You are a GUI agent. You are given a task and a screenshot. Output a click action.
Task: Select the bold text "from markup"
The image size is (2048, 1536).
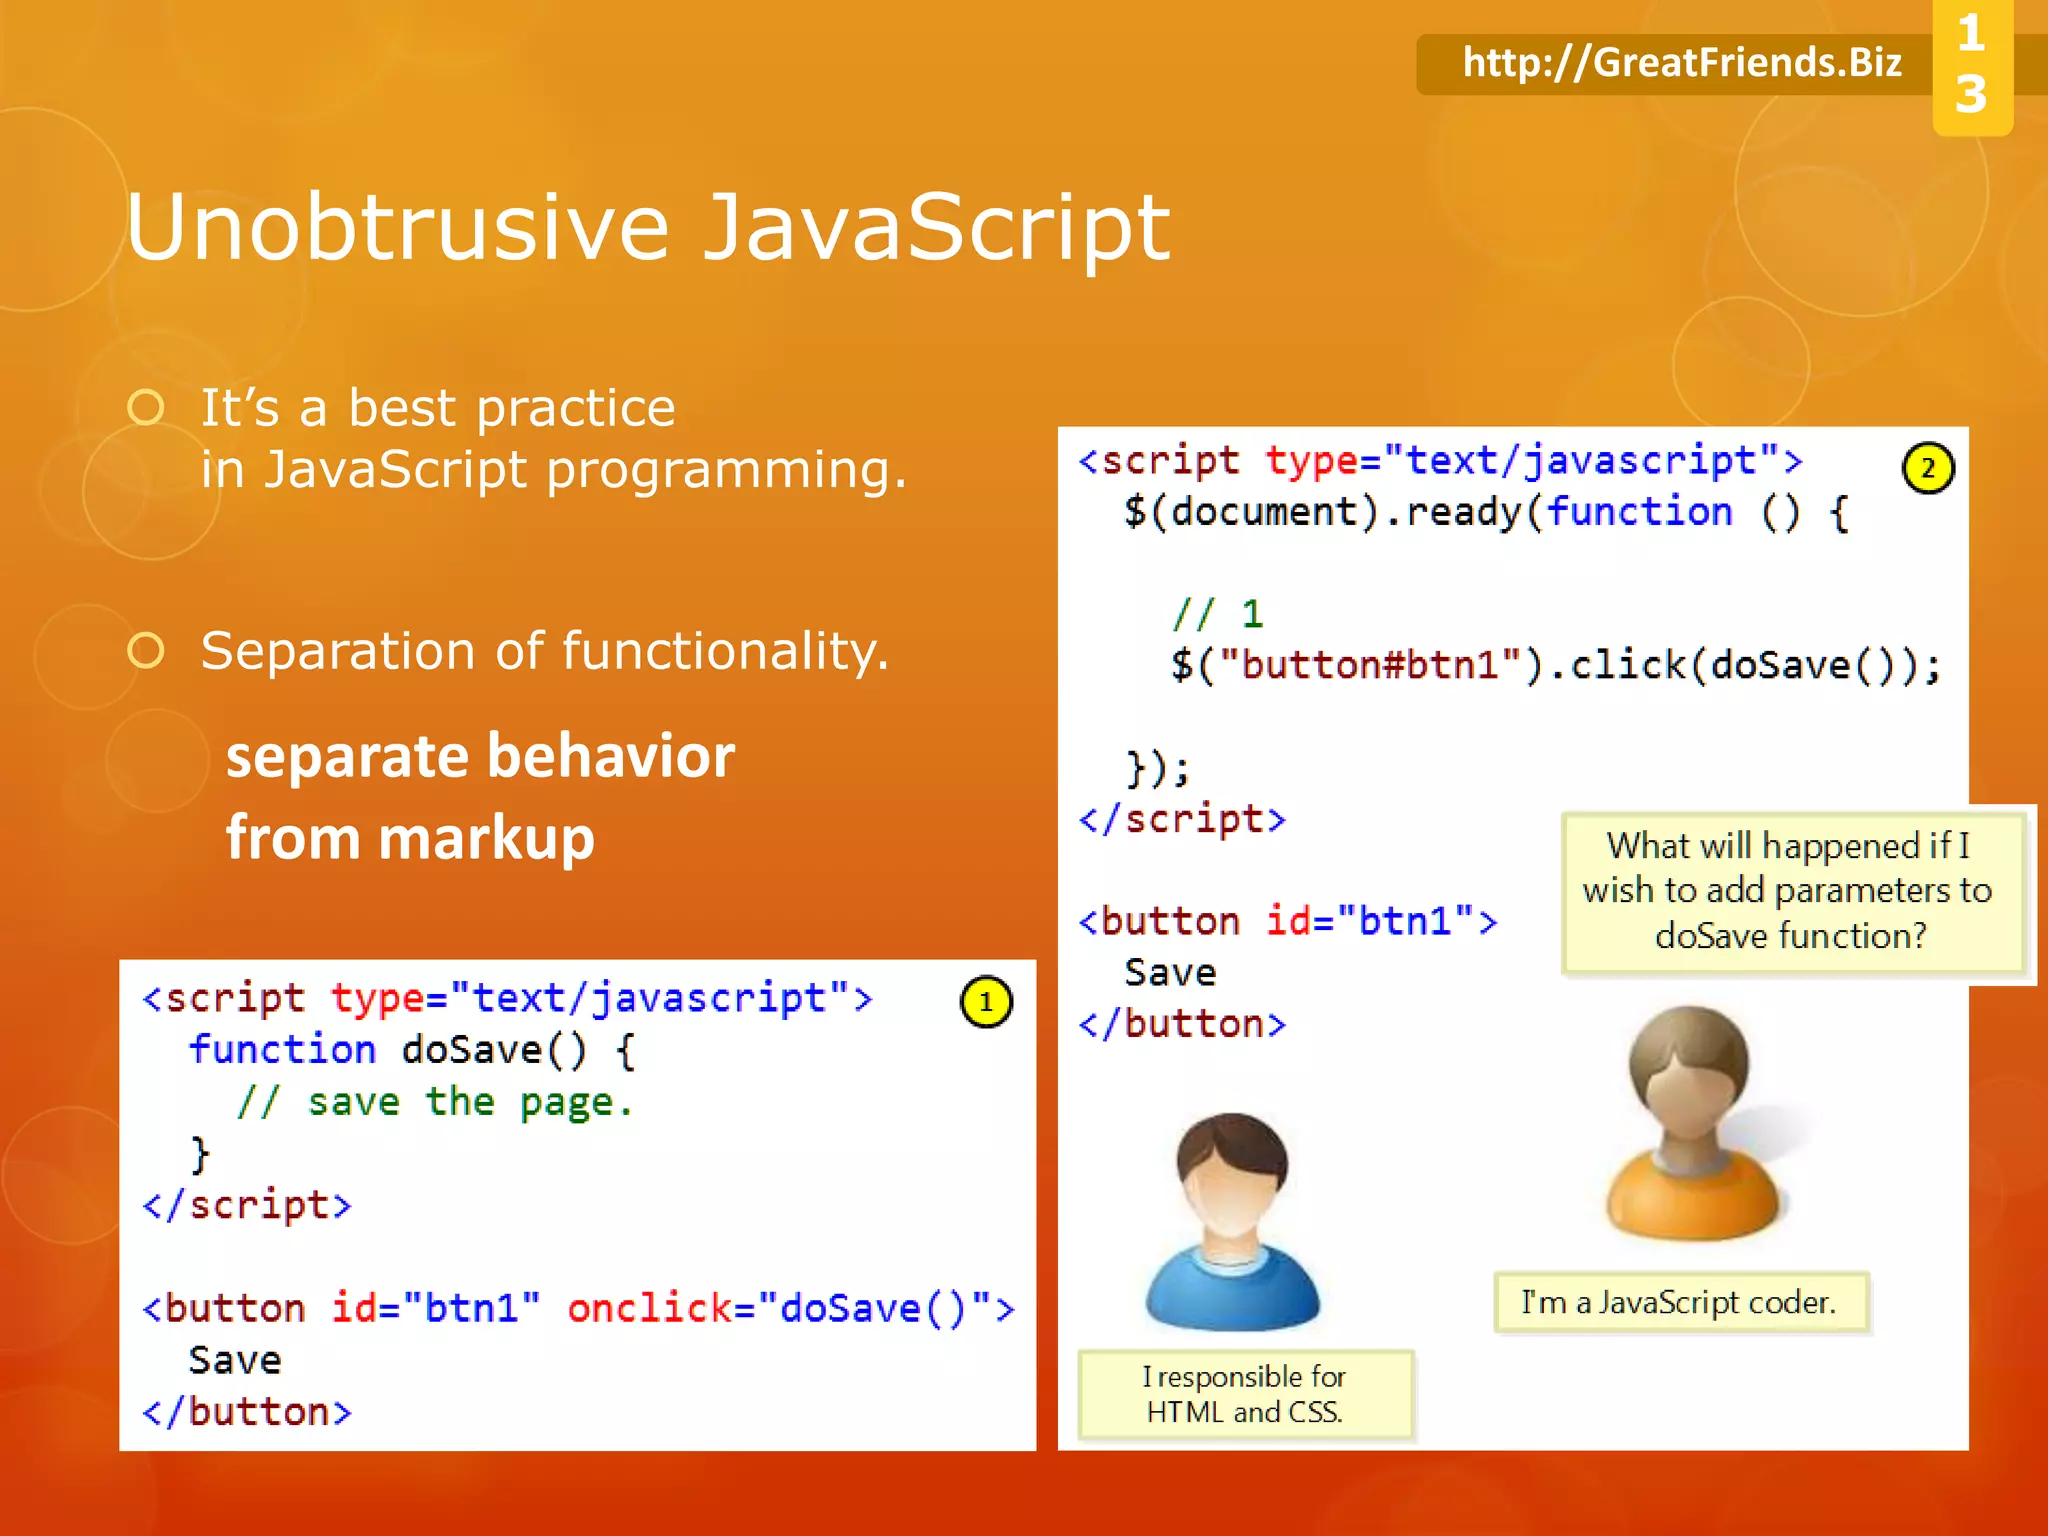(x=410, y=838)
